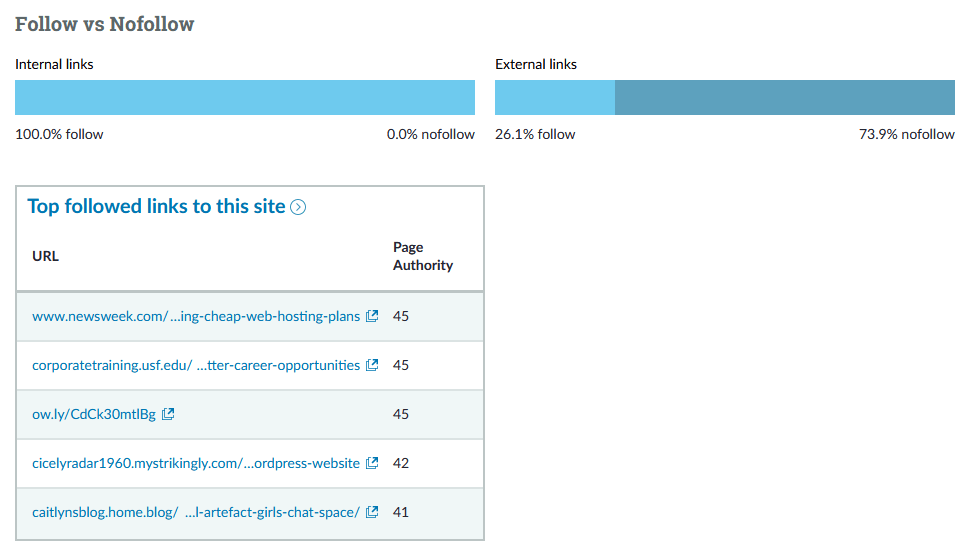
Task: Open the ow.ly/CdCk30mtlBg short link
Action: point(94,414)
